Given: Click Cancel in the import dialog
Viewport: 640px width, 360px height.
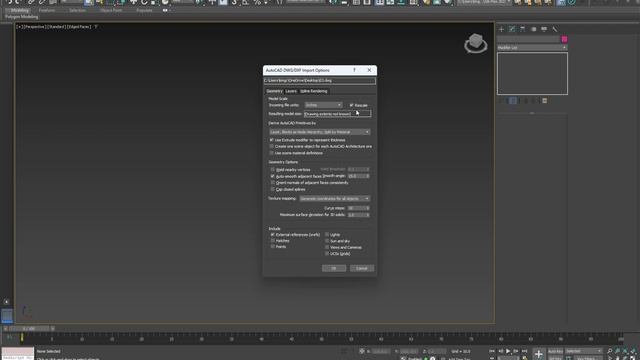Looking at the screenshot, I should [362, 268].
